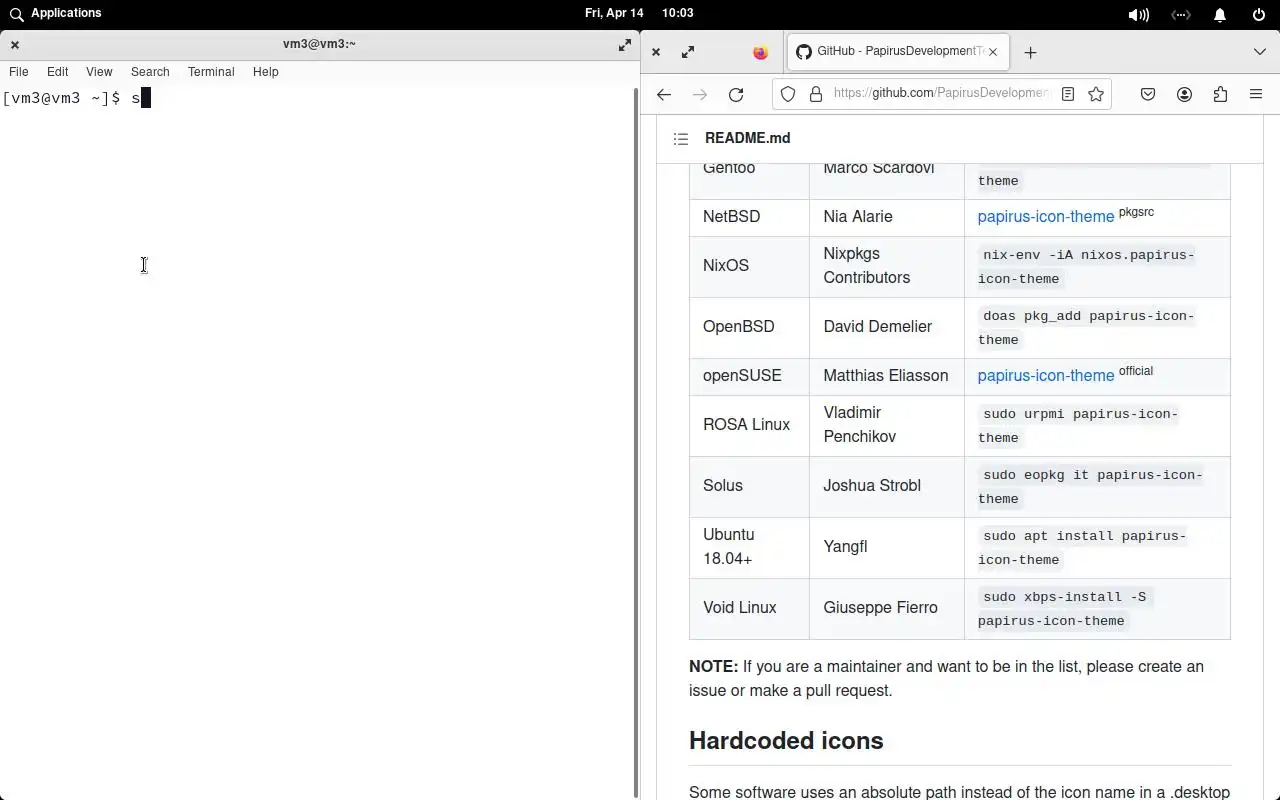Click the Matthias Eliasson maintainer cell

pyautogui.click(x=886, y=376)
